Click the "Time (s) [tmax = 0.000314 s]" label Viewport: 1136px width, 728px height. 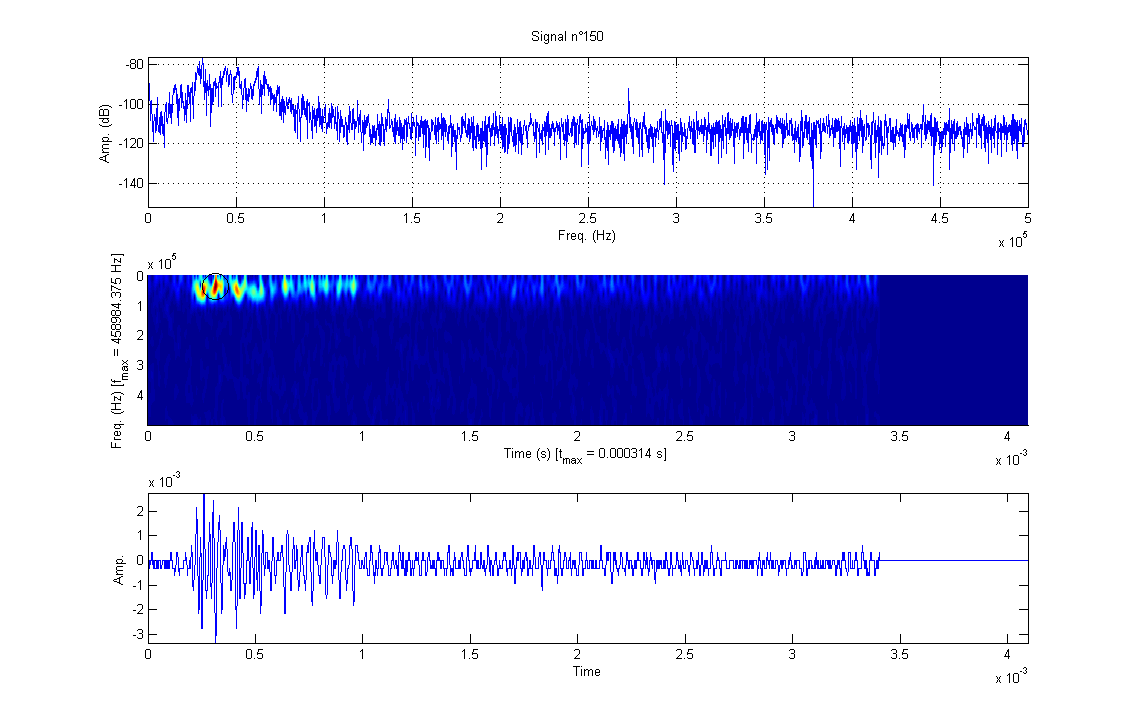pyautogui.click(x=587, y=454)
